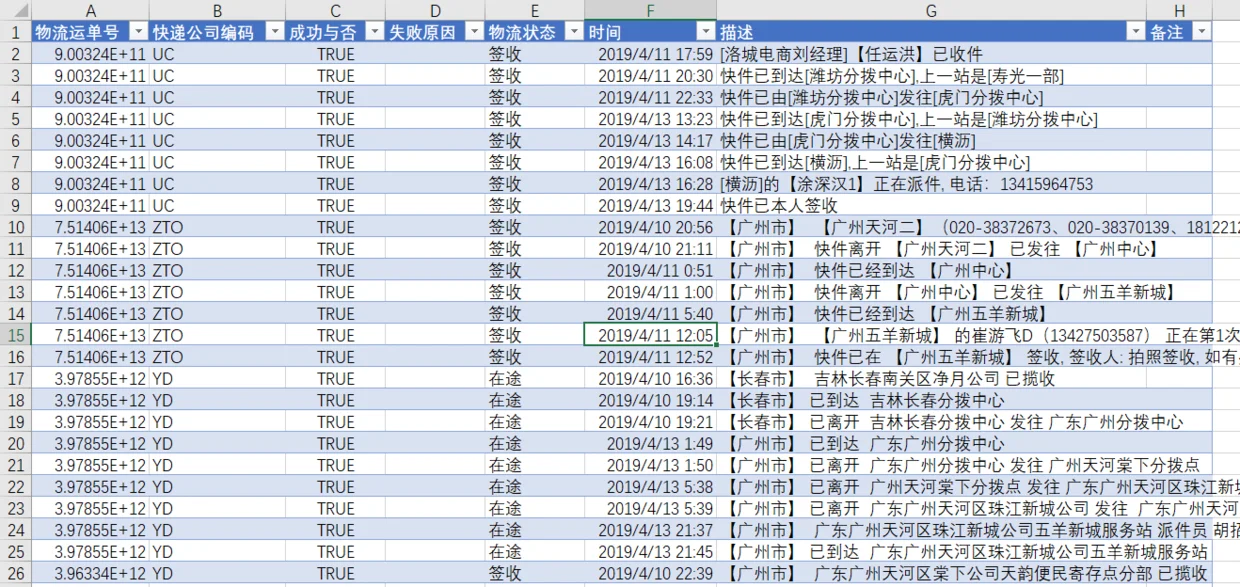Viewport: 1240px width, 587px height.
Task: Click the cell '2019/4/11 17:59'
Action: pos(651,54)
